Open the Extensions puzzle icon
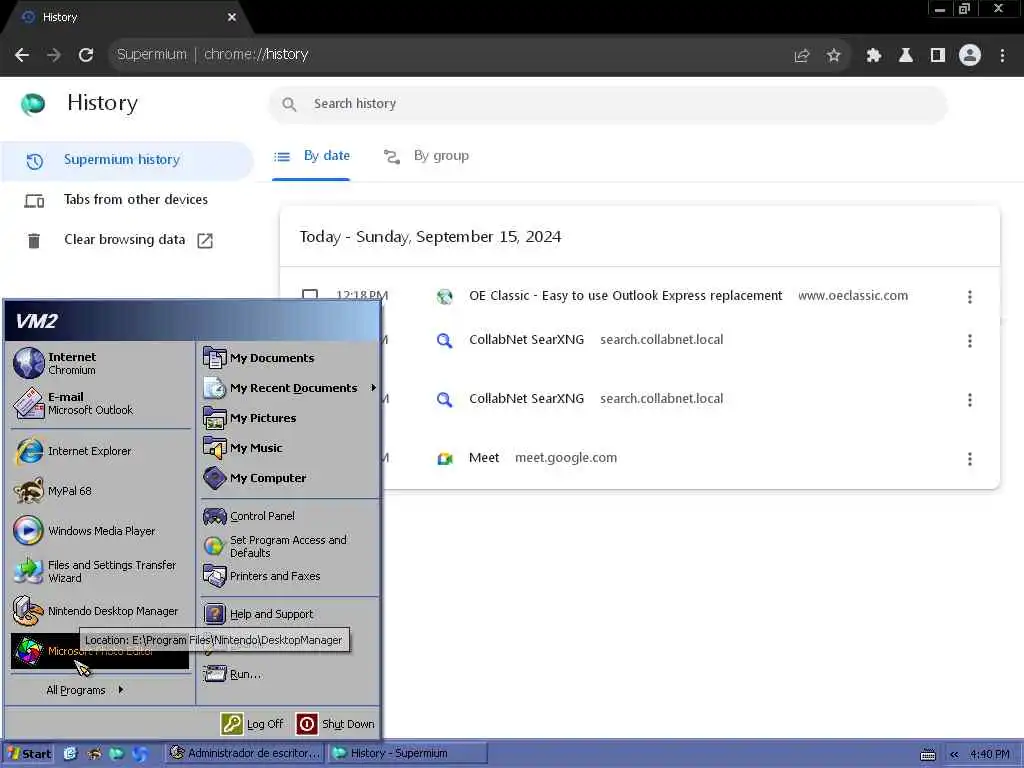This screenshot has width=1024, height=768. [874, 55]
